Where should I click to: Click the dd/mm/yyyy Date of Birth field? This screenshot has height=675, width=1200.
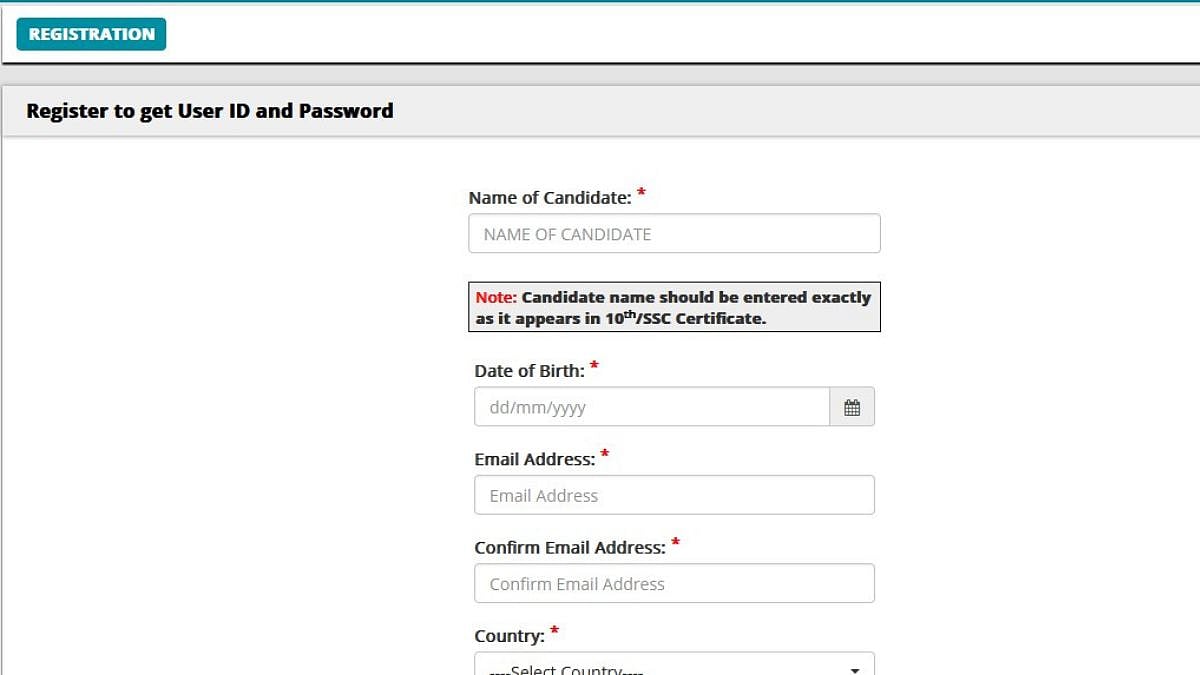650,406
